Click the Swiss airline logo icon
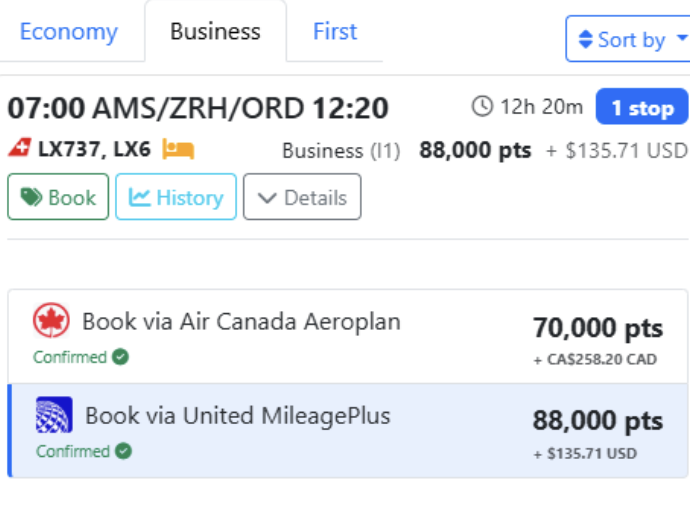The image size is (690, 506). point(20,150)
